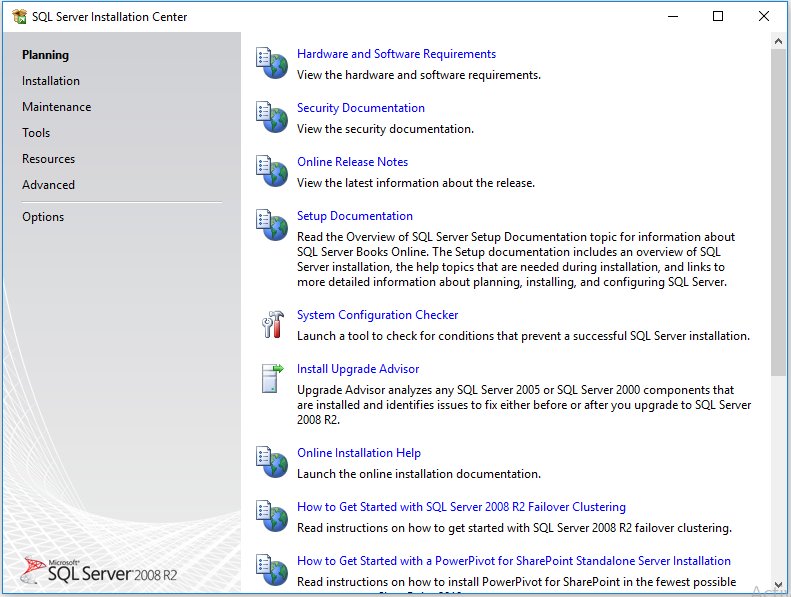
Task: Click text 'Launch the online installation documentation.'
Action: [x=419, y=474]
